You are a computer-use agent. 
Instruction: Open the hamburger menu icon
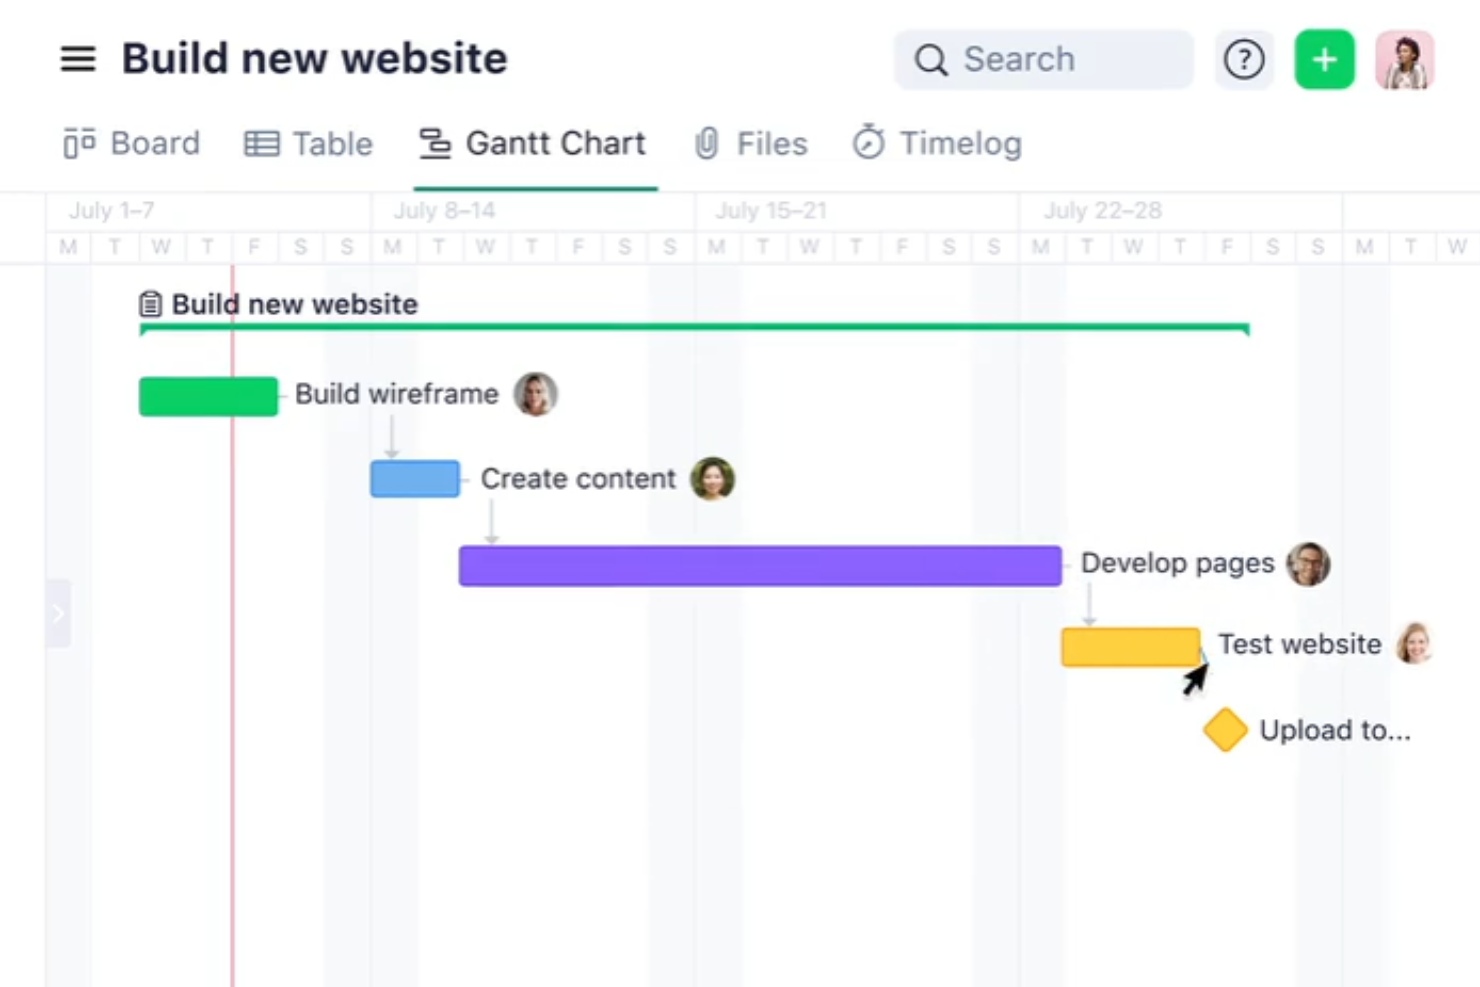(78, 59)
